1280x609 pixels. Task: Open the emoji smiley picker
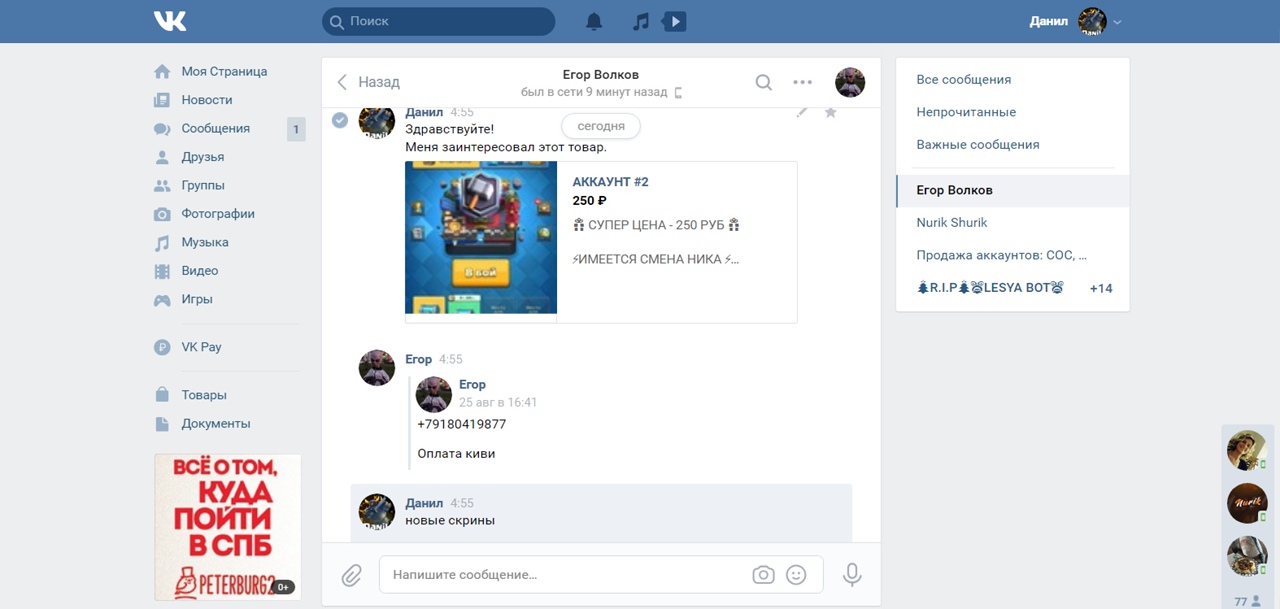pyautogui.click(x=796, y=575)
